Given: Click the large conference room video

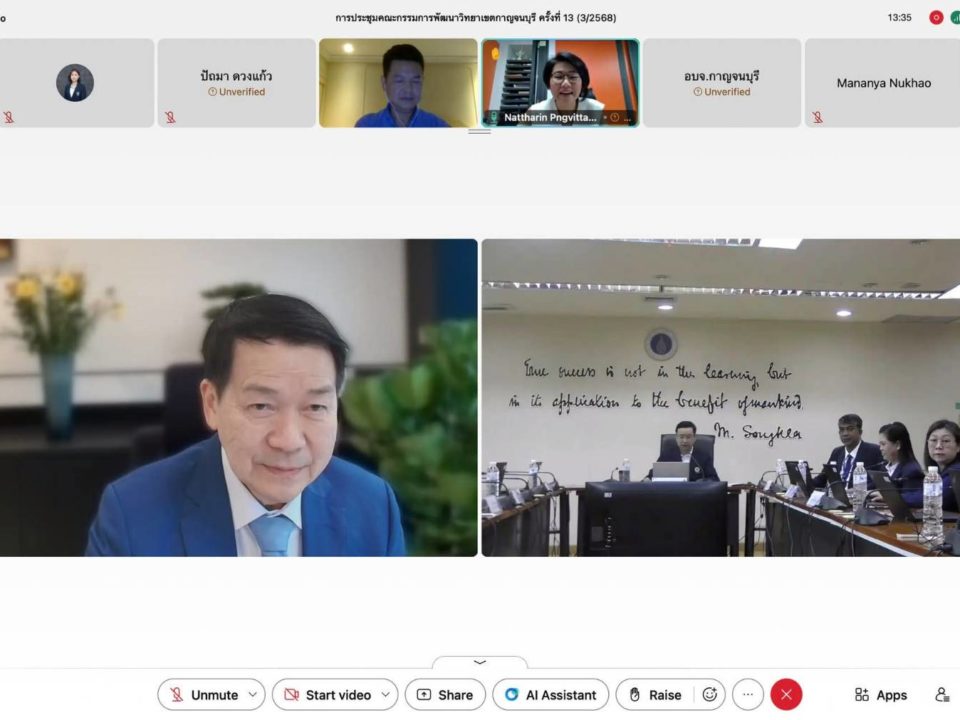Looking at the screenshot, I should 721,397.
